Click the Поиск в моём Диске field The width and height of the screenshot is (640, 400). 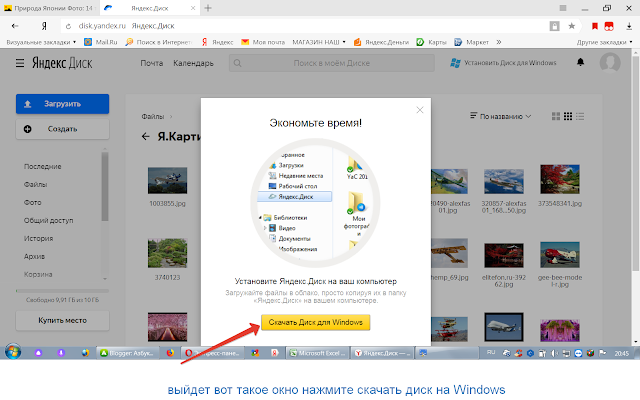[x=331, y=63]
